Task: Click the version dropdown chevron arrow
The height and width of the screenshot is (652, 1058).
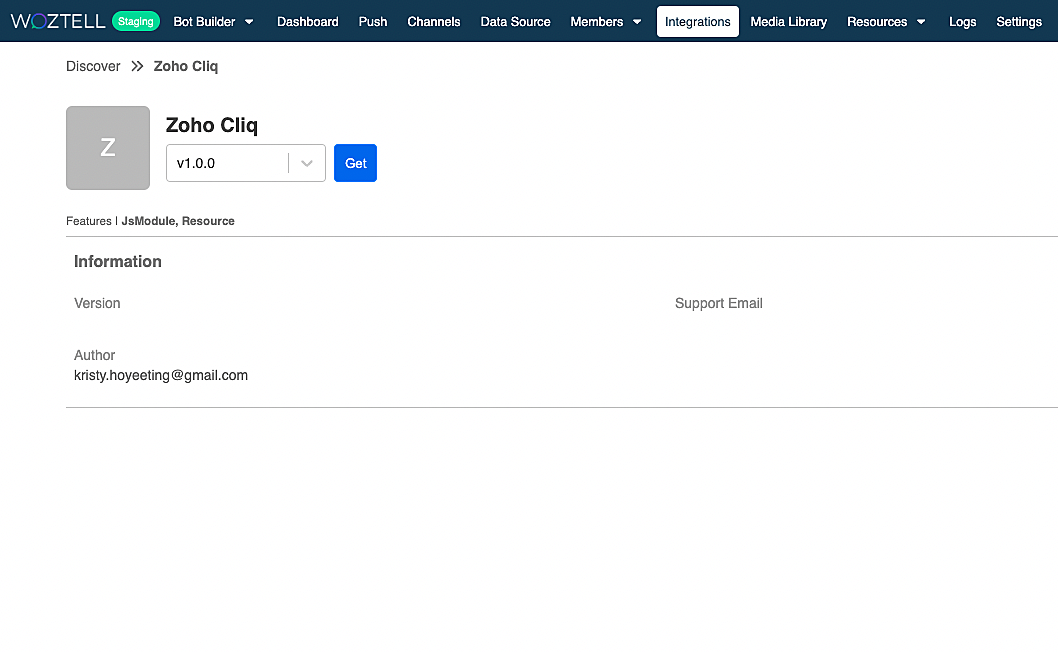Action: (307, 163)
